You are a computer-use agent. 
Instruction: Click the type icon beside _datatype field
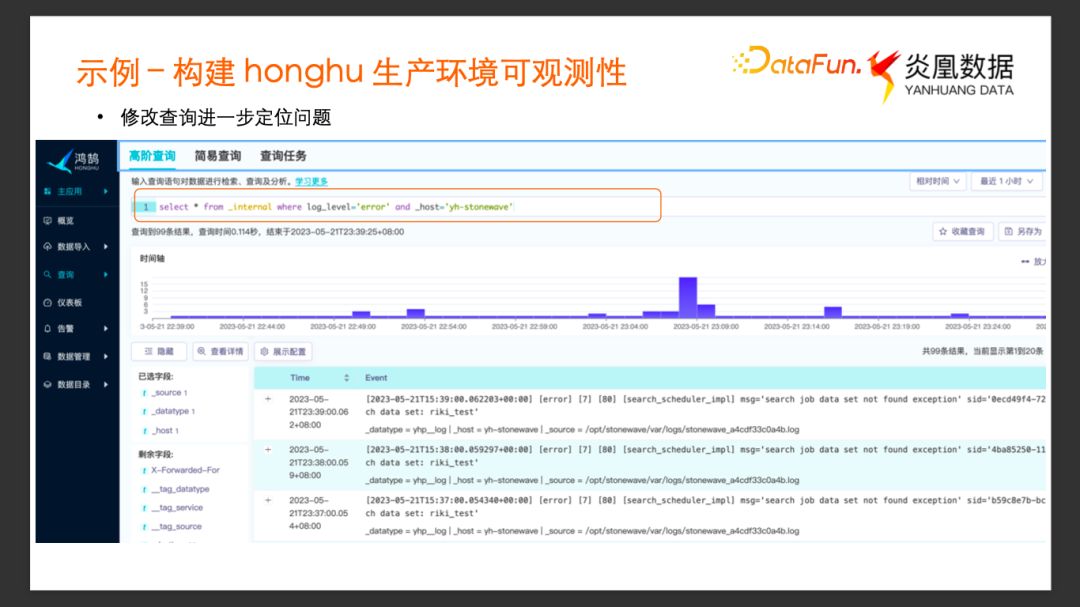145,411
